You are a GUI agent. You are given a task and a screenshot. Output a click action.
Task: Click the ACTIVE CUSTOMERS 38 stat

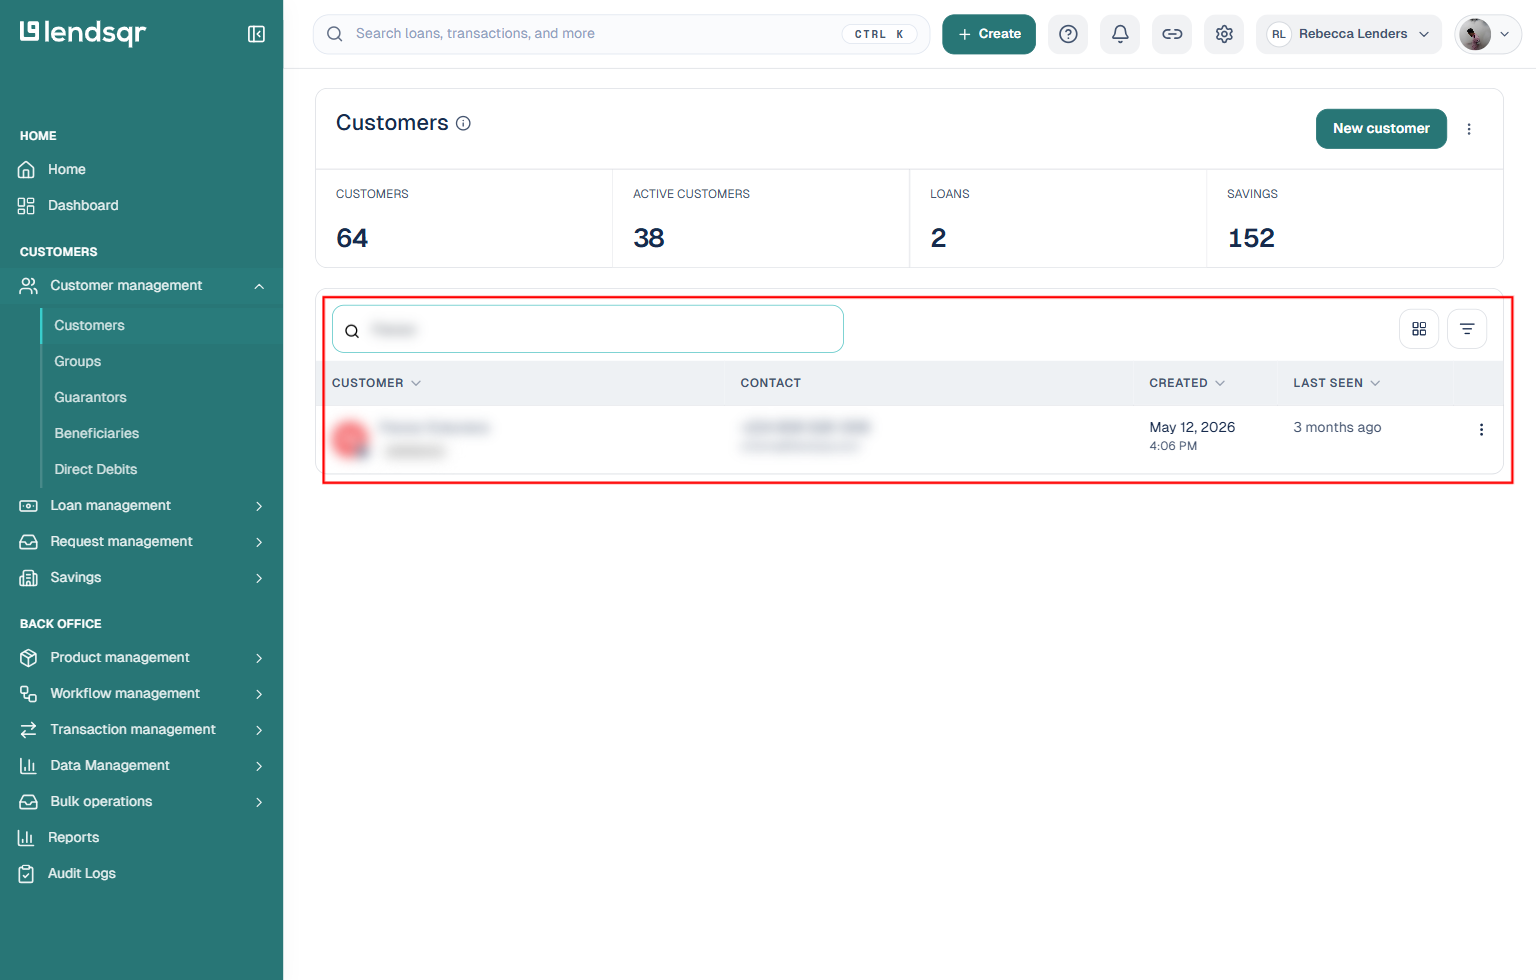(x=761, y=218)
